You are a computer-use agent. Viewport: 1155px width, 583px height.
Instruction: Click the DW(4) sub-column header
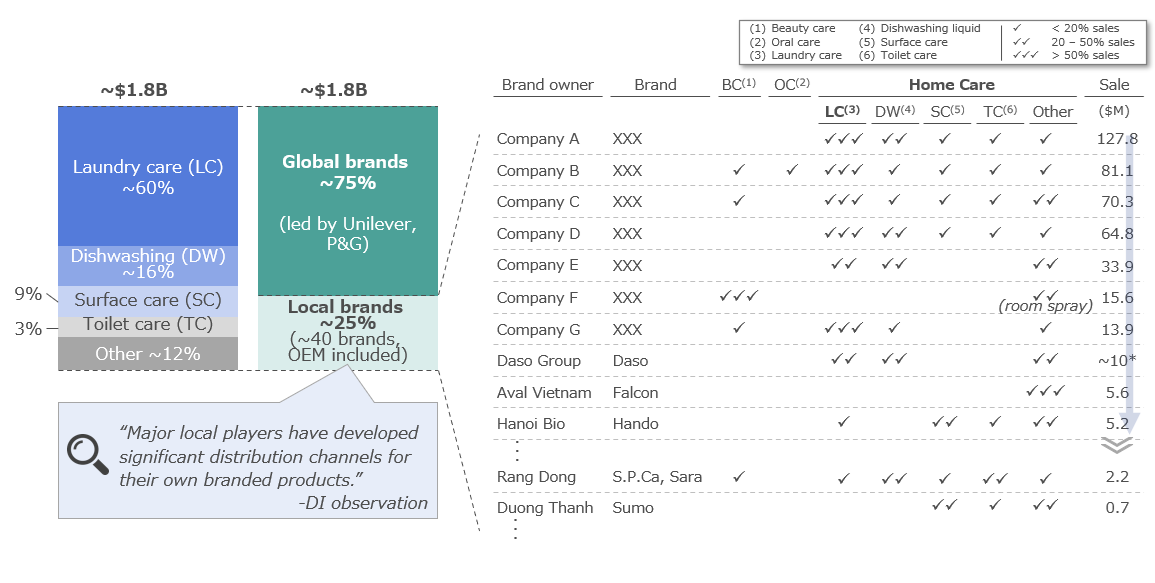(x=895, y=111)
